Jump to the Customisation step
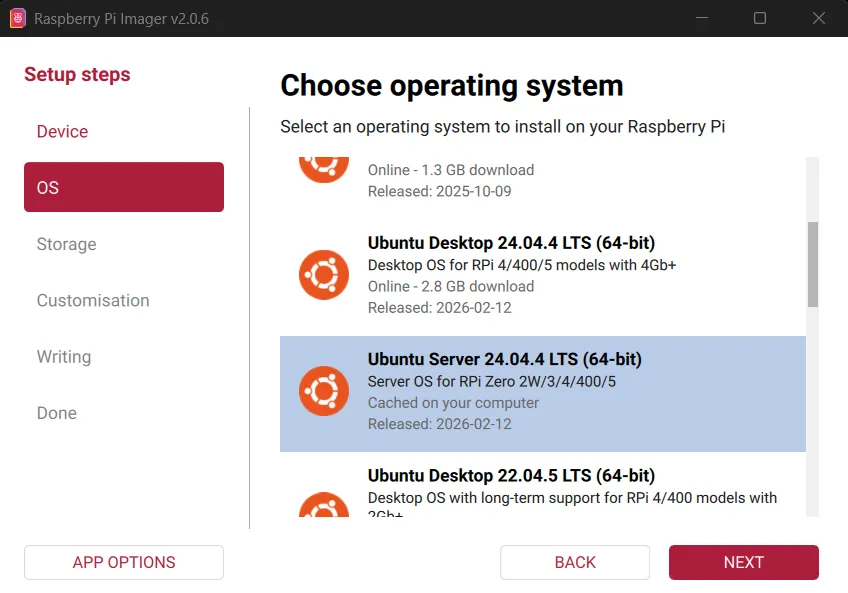The width and height of the screenshot is (848, 593). [x=93, y=300]
